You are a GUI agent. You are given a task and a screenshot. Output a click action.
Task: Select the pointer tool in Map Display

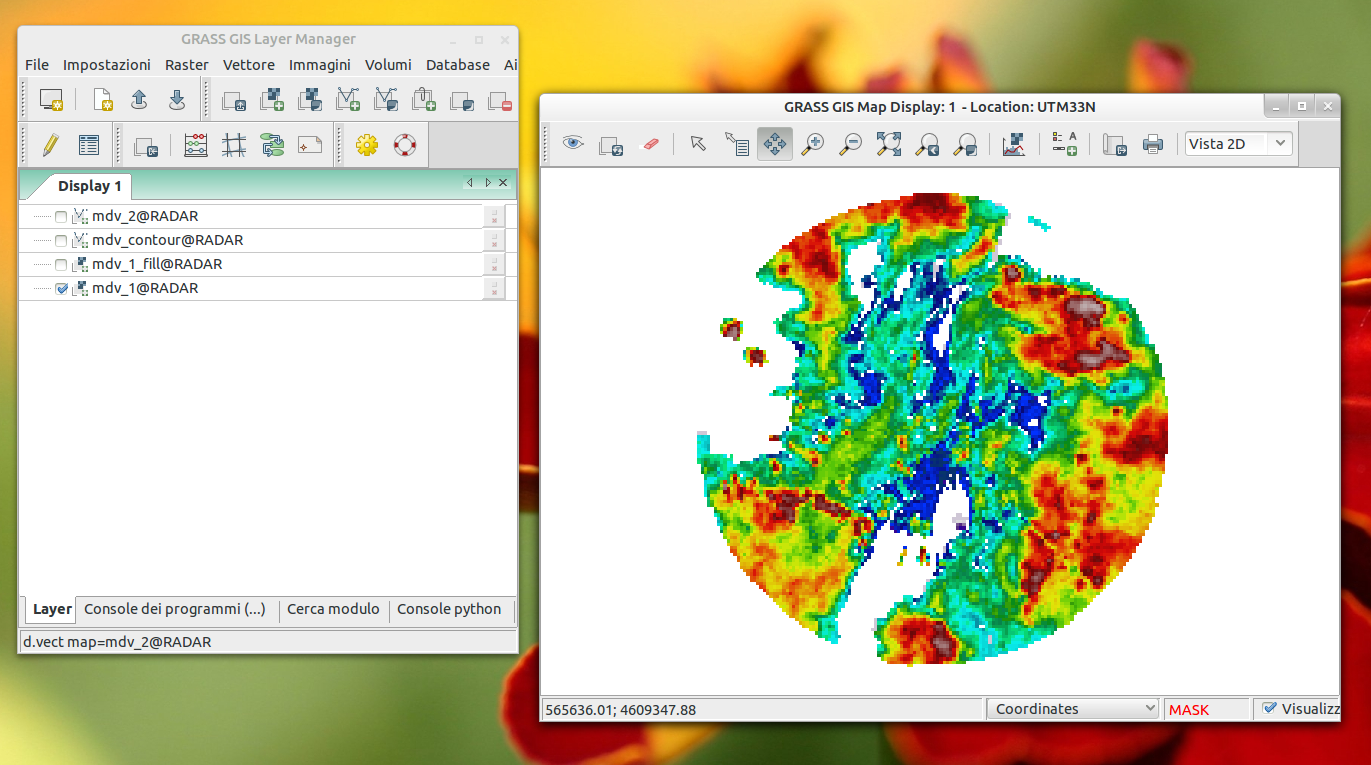click(699, 144)
